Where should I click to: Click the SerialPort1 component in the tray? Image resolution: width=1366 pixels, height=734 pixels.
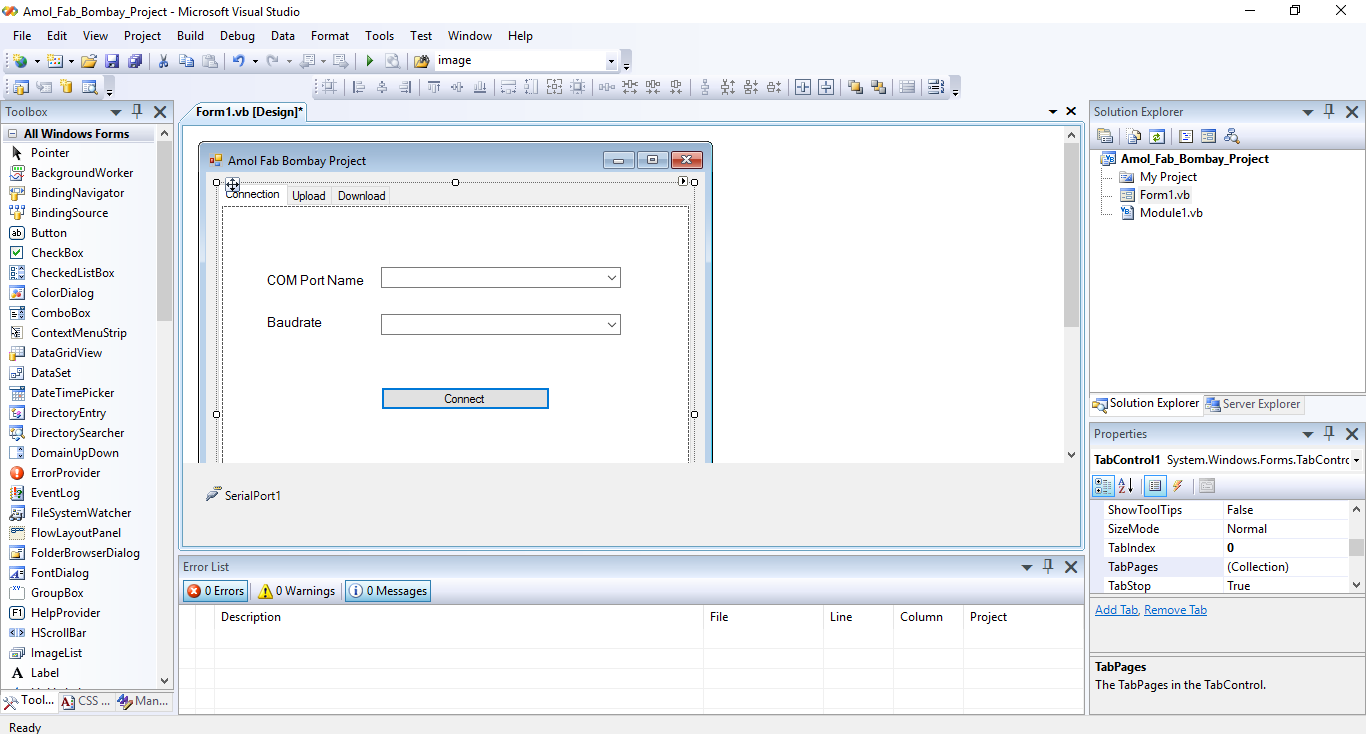tap(243, 495)
